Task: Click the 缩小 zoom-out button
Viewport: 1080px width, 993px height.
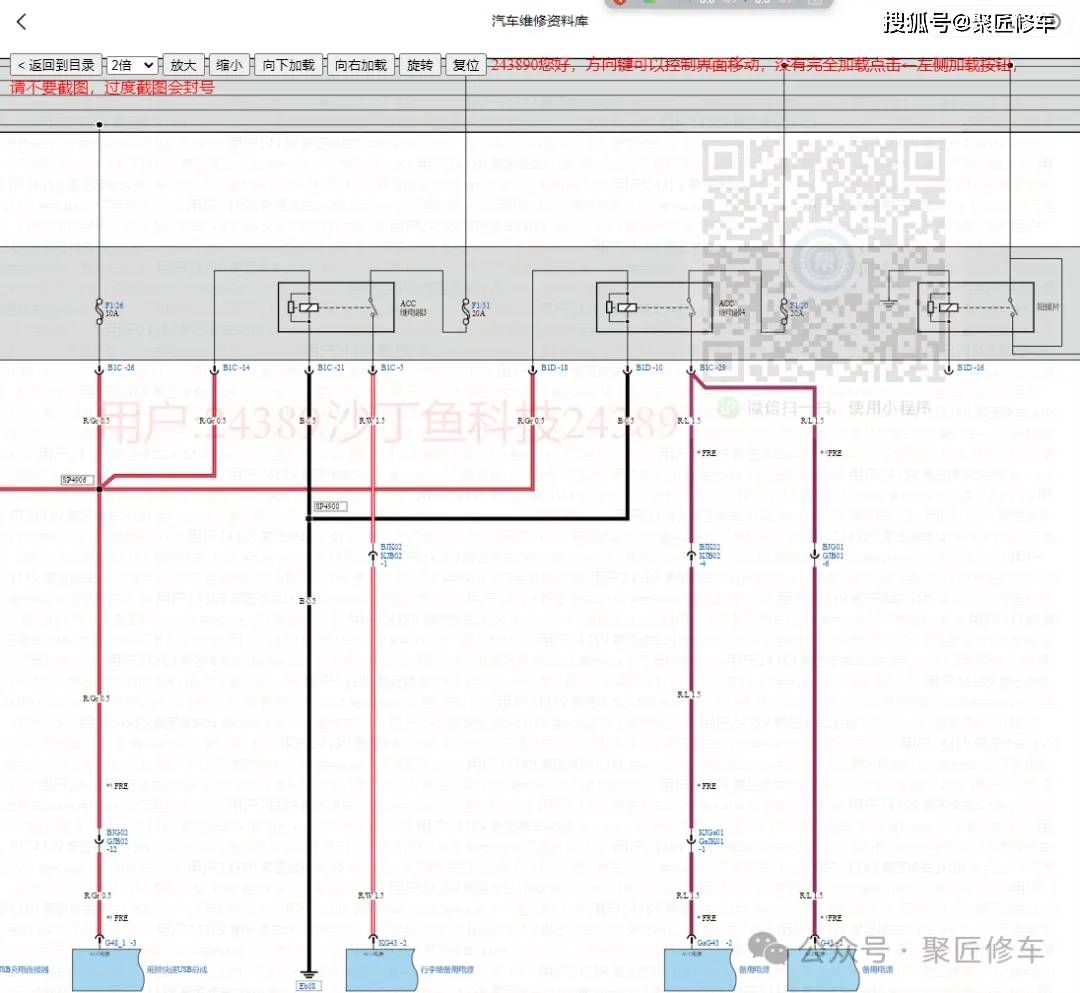Action: (x=229, y=65)
